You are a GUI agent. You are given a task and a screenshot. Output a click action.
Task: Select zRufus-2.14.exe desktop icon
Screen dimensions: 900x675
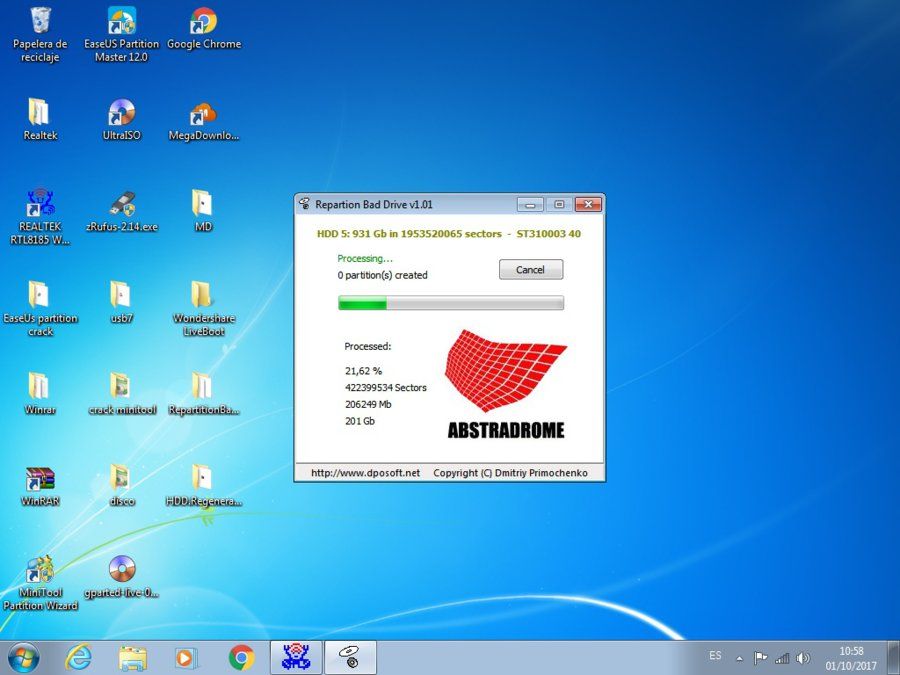tap(121, 211)
